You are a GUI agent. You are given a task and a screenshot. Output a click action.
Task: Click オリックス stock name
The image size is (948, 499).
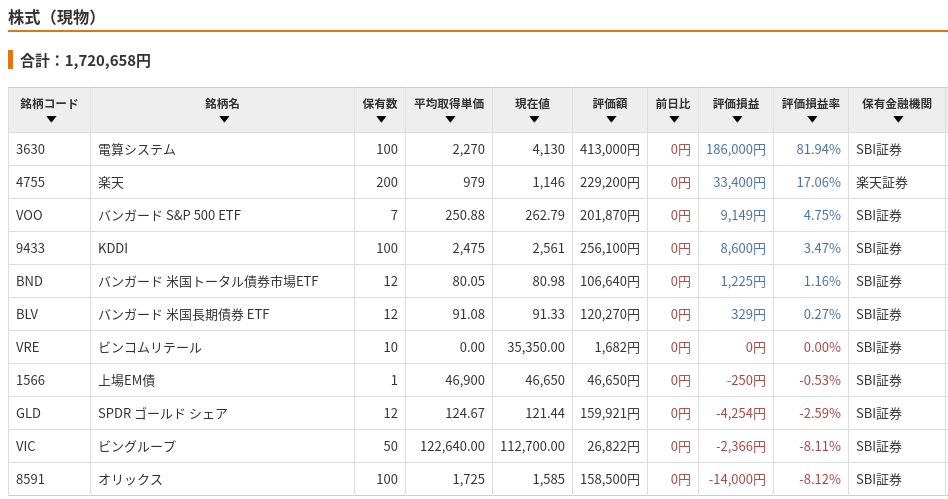131,479
